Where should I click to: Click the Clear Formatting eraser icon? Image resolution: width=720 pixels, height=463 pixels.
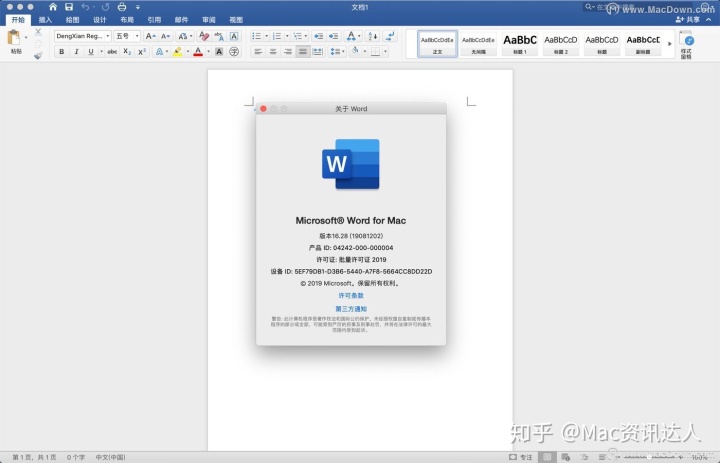[x=204, y=36]
